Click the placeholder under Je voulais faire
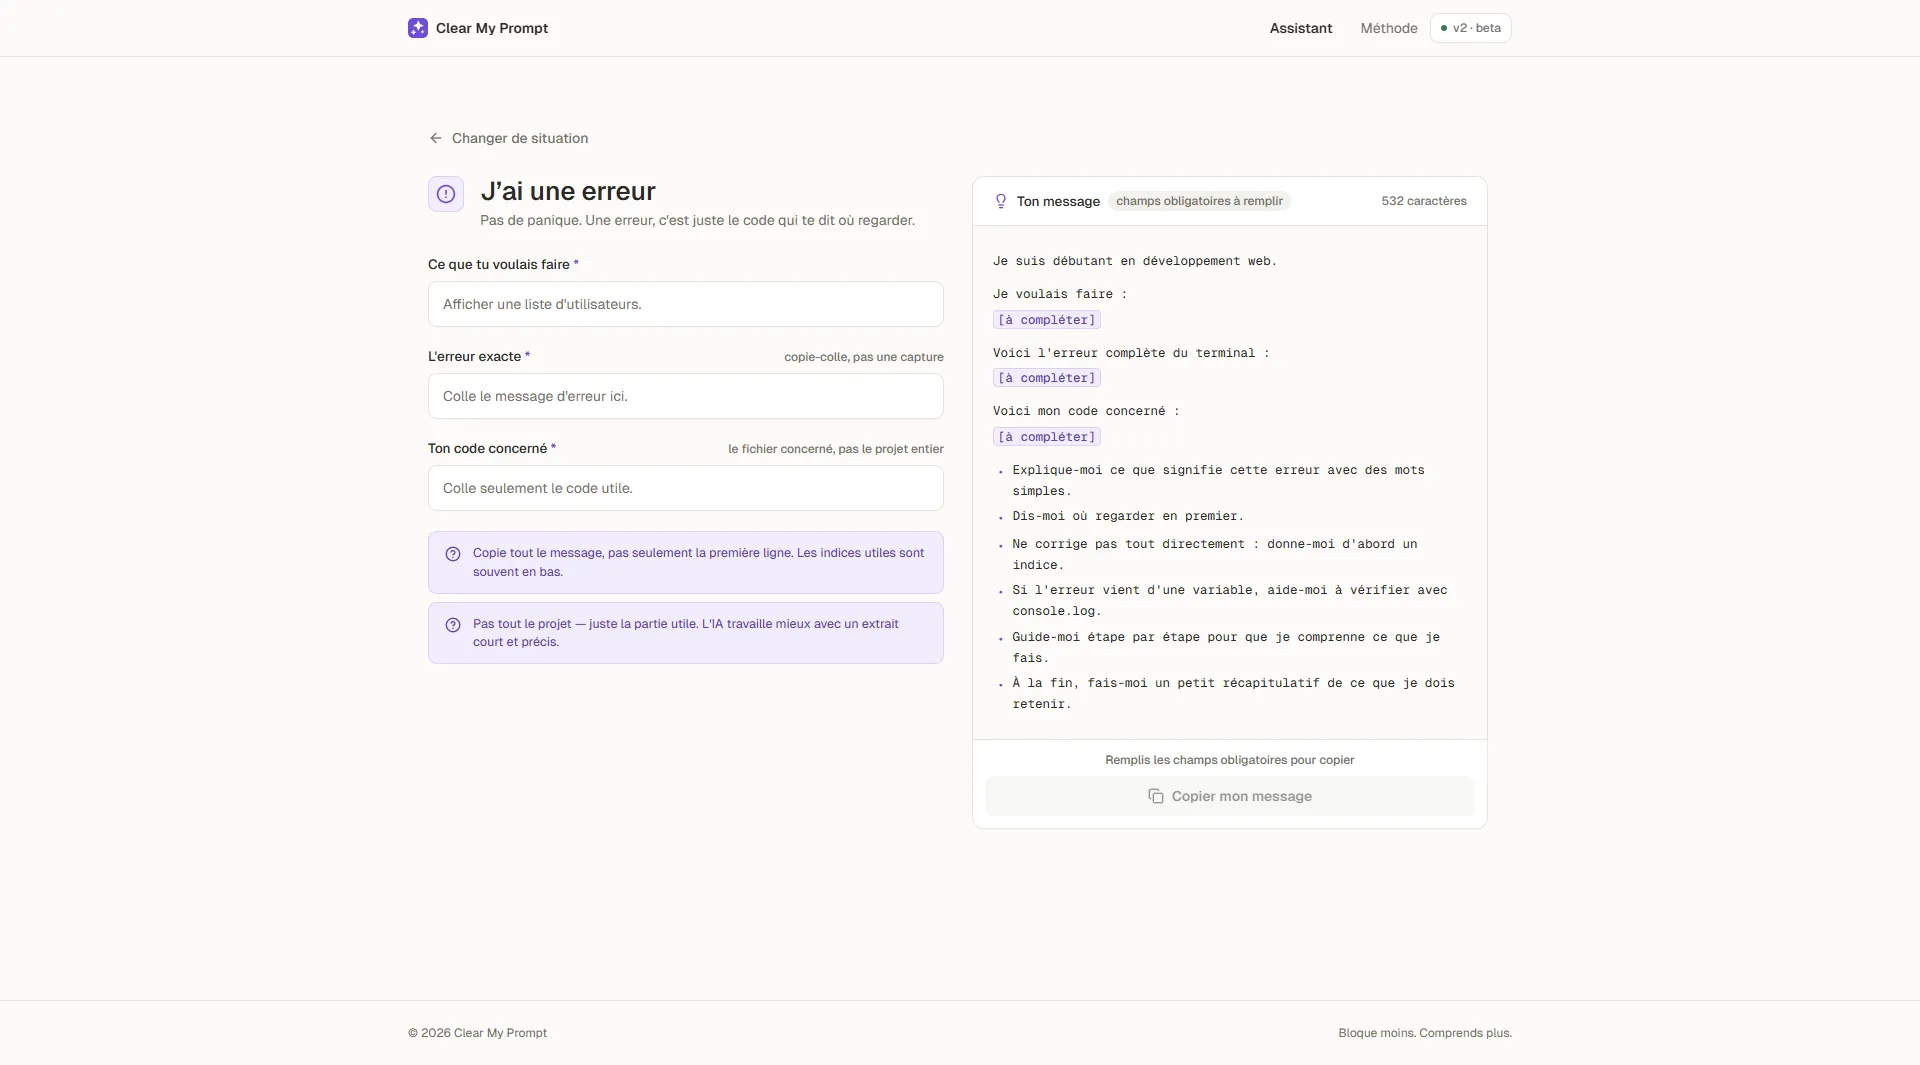Viewport: 1920px width, 1065px height. (x=1047, y=320)
